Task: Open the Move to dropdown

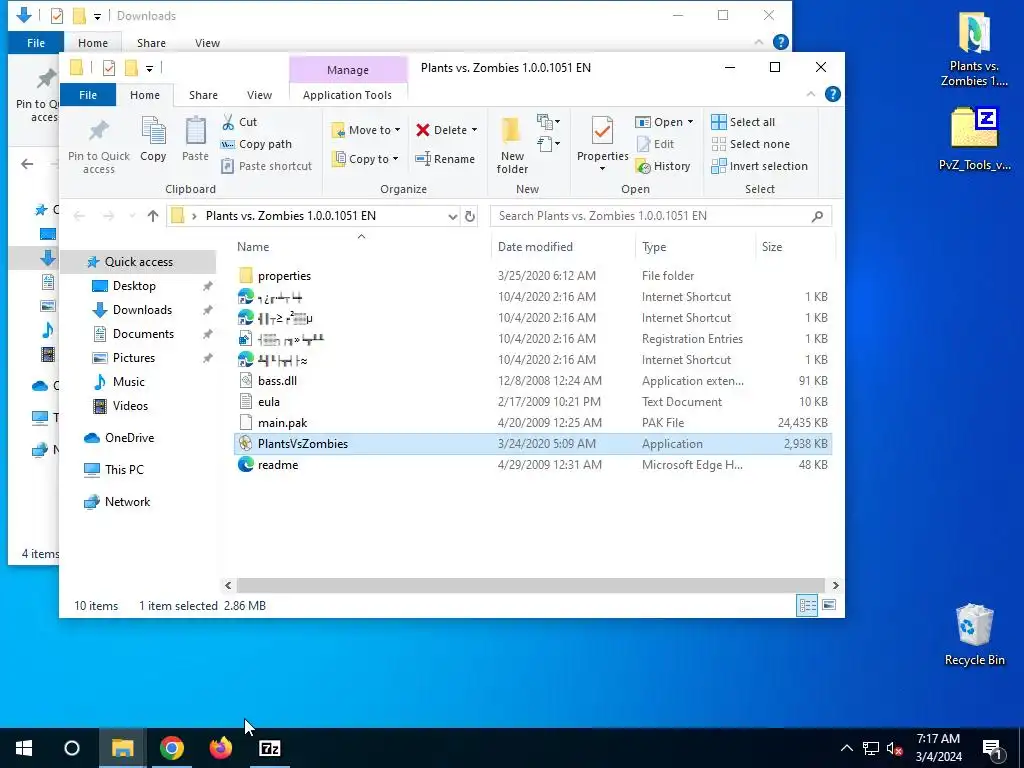Action: pyautogui.click(x=366, y=130)
